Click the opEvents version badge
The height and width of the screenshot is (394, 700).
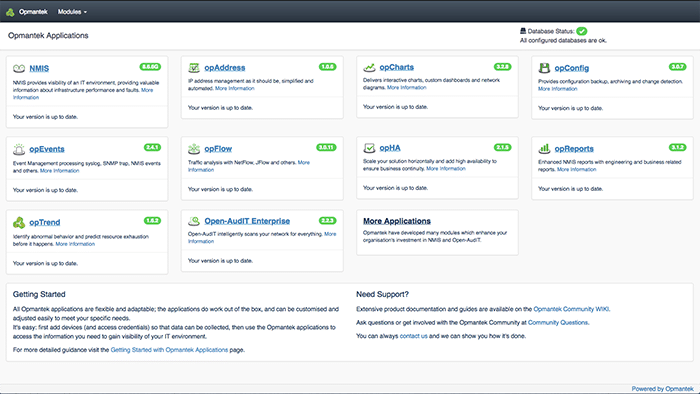[x=152, y=147]
